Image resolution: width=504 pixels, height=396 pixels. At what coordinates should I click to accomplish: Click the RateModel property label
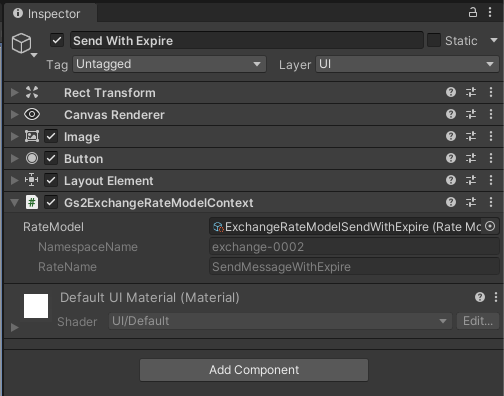(x=53, y=227)
